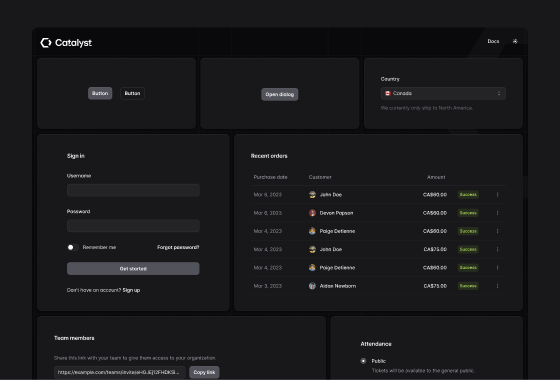Image resolution: width=560 pixels, height=380 pixels.
Task: Open more options for Devon's order
Action: click(x=497, y=213)
